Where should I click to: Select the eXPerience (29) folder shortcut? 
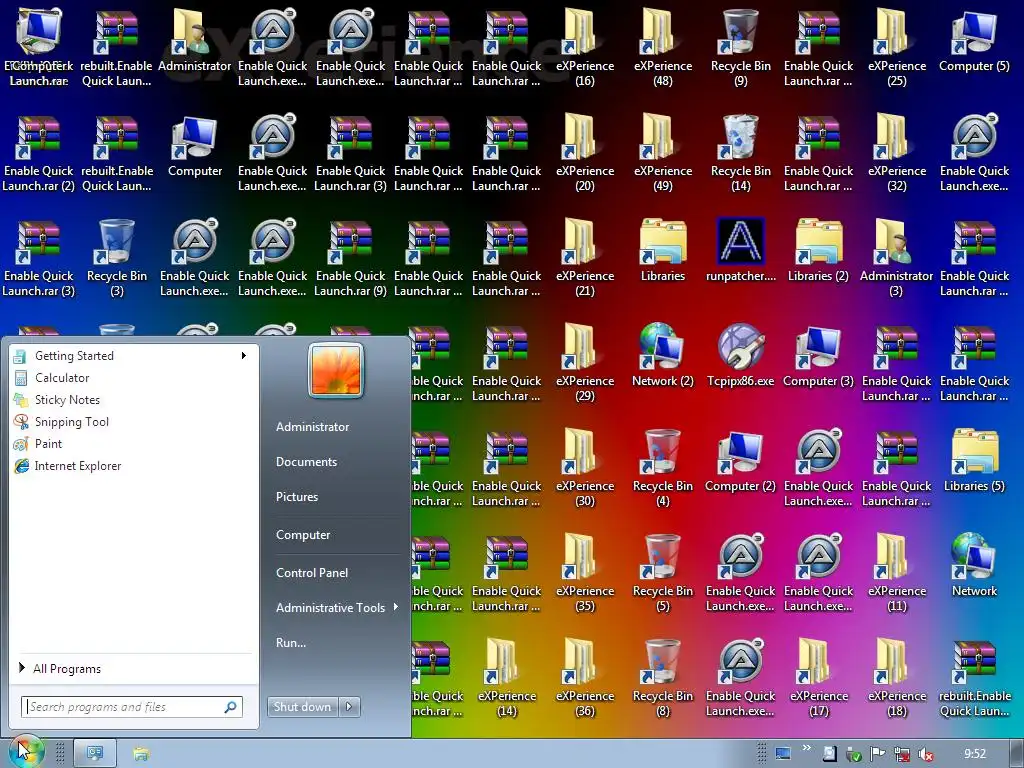pos(585,364)
